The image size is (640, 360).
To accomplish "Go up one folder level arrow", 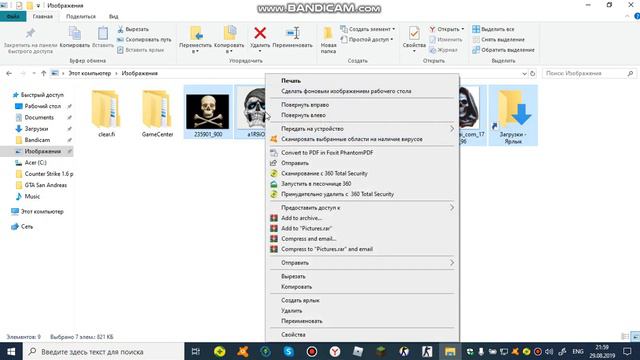I will pyautogui.click(x=44, y=73).
